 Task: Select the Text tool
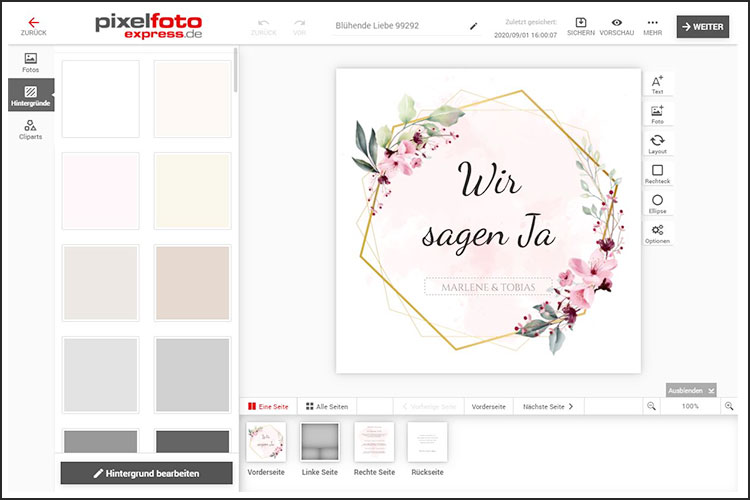(657, 84)
